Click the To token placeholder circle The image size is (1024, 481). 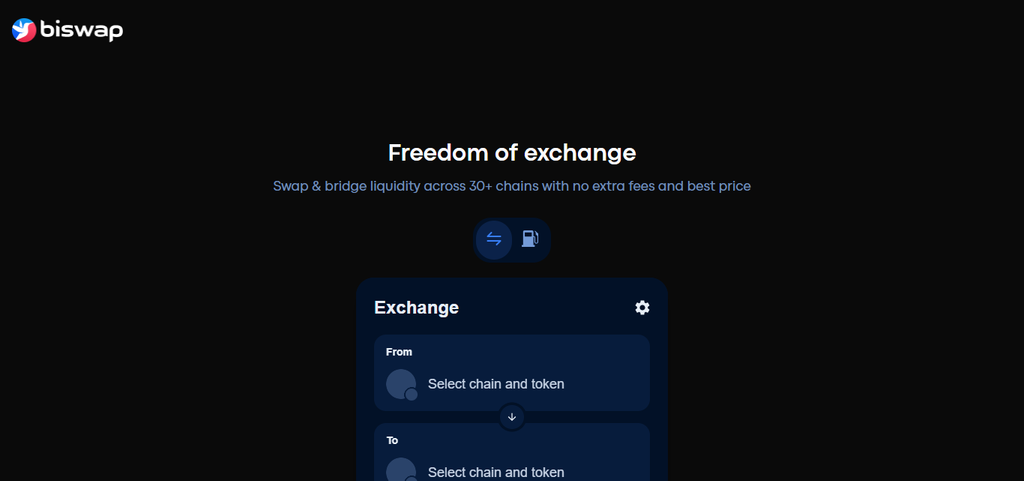401,469
